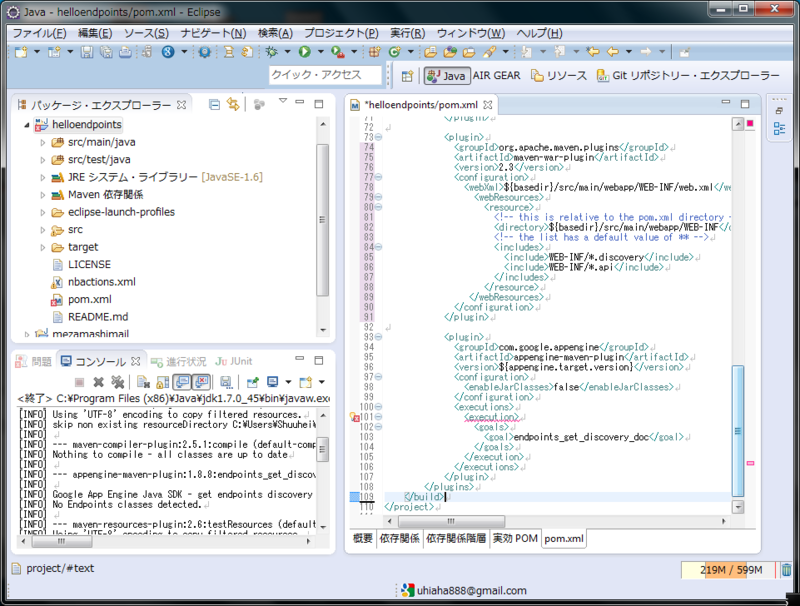The width and height of the screenshot is (800, 606).
Task: Click the クイック・アクセス search field
Action: point(325,75)
